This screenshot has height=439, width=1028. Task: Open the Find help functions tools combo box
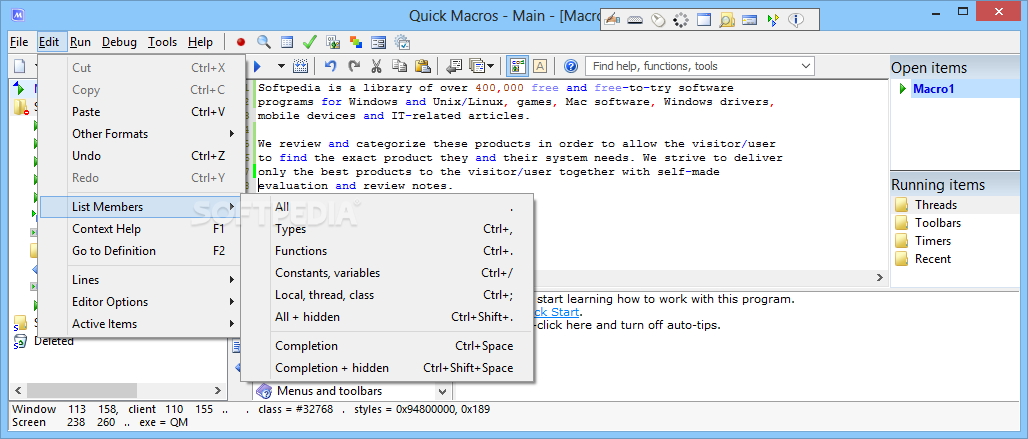tap(700, 66)
